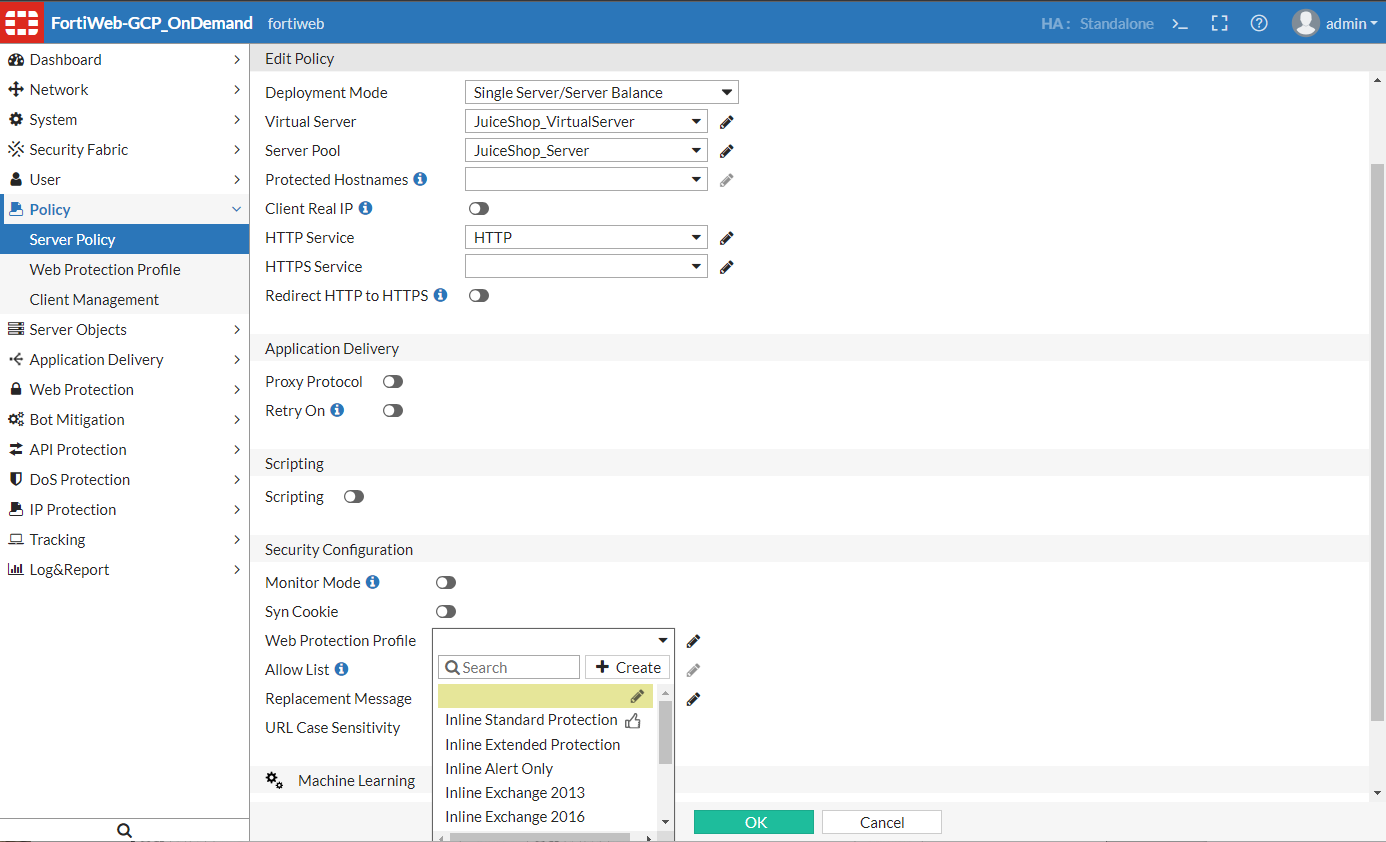Turn on the Scripting switch
Viewport: 1386px width, 842px height.
[354, 497]
